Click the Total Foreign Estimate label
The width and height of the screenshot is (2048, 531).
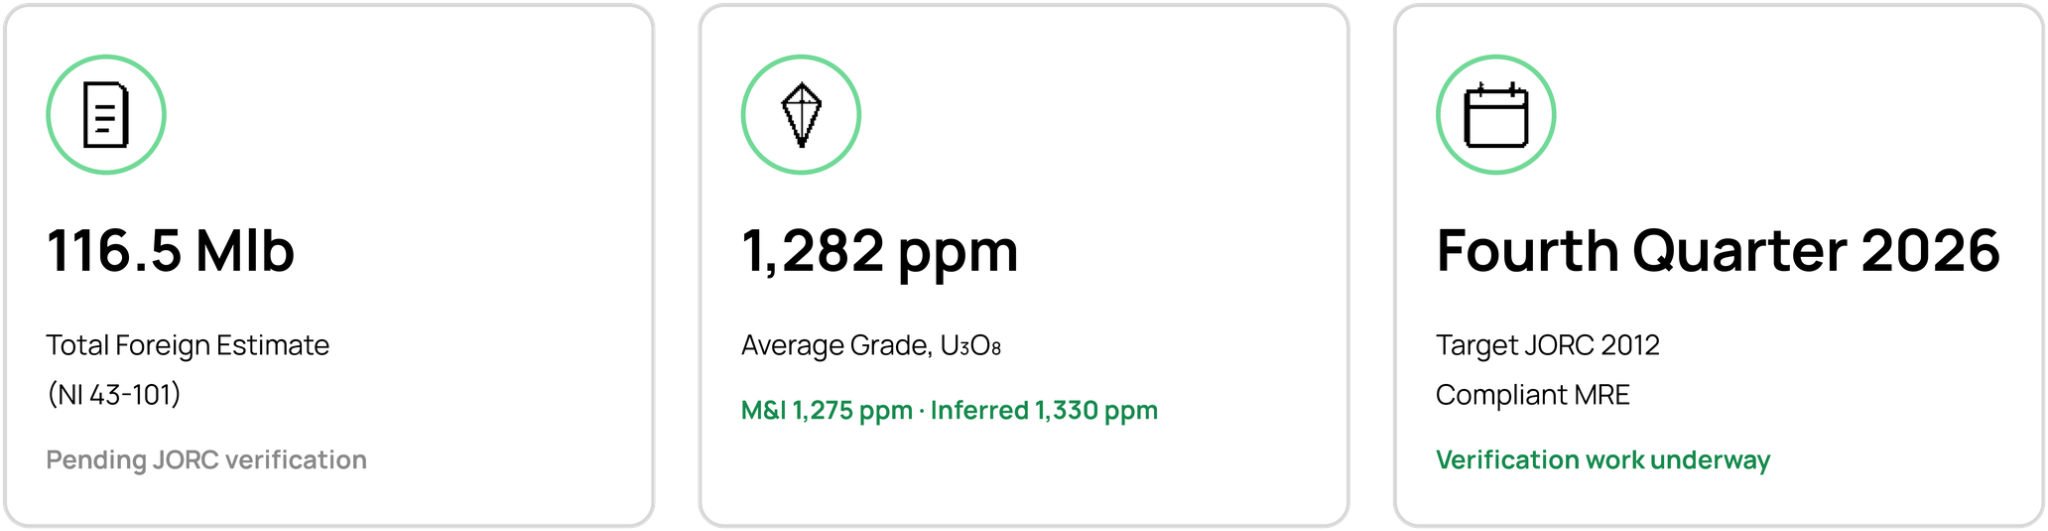click(x=188, y=345)
